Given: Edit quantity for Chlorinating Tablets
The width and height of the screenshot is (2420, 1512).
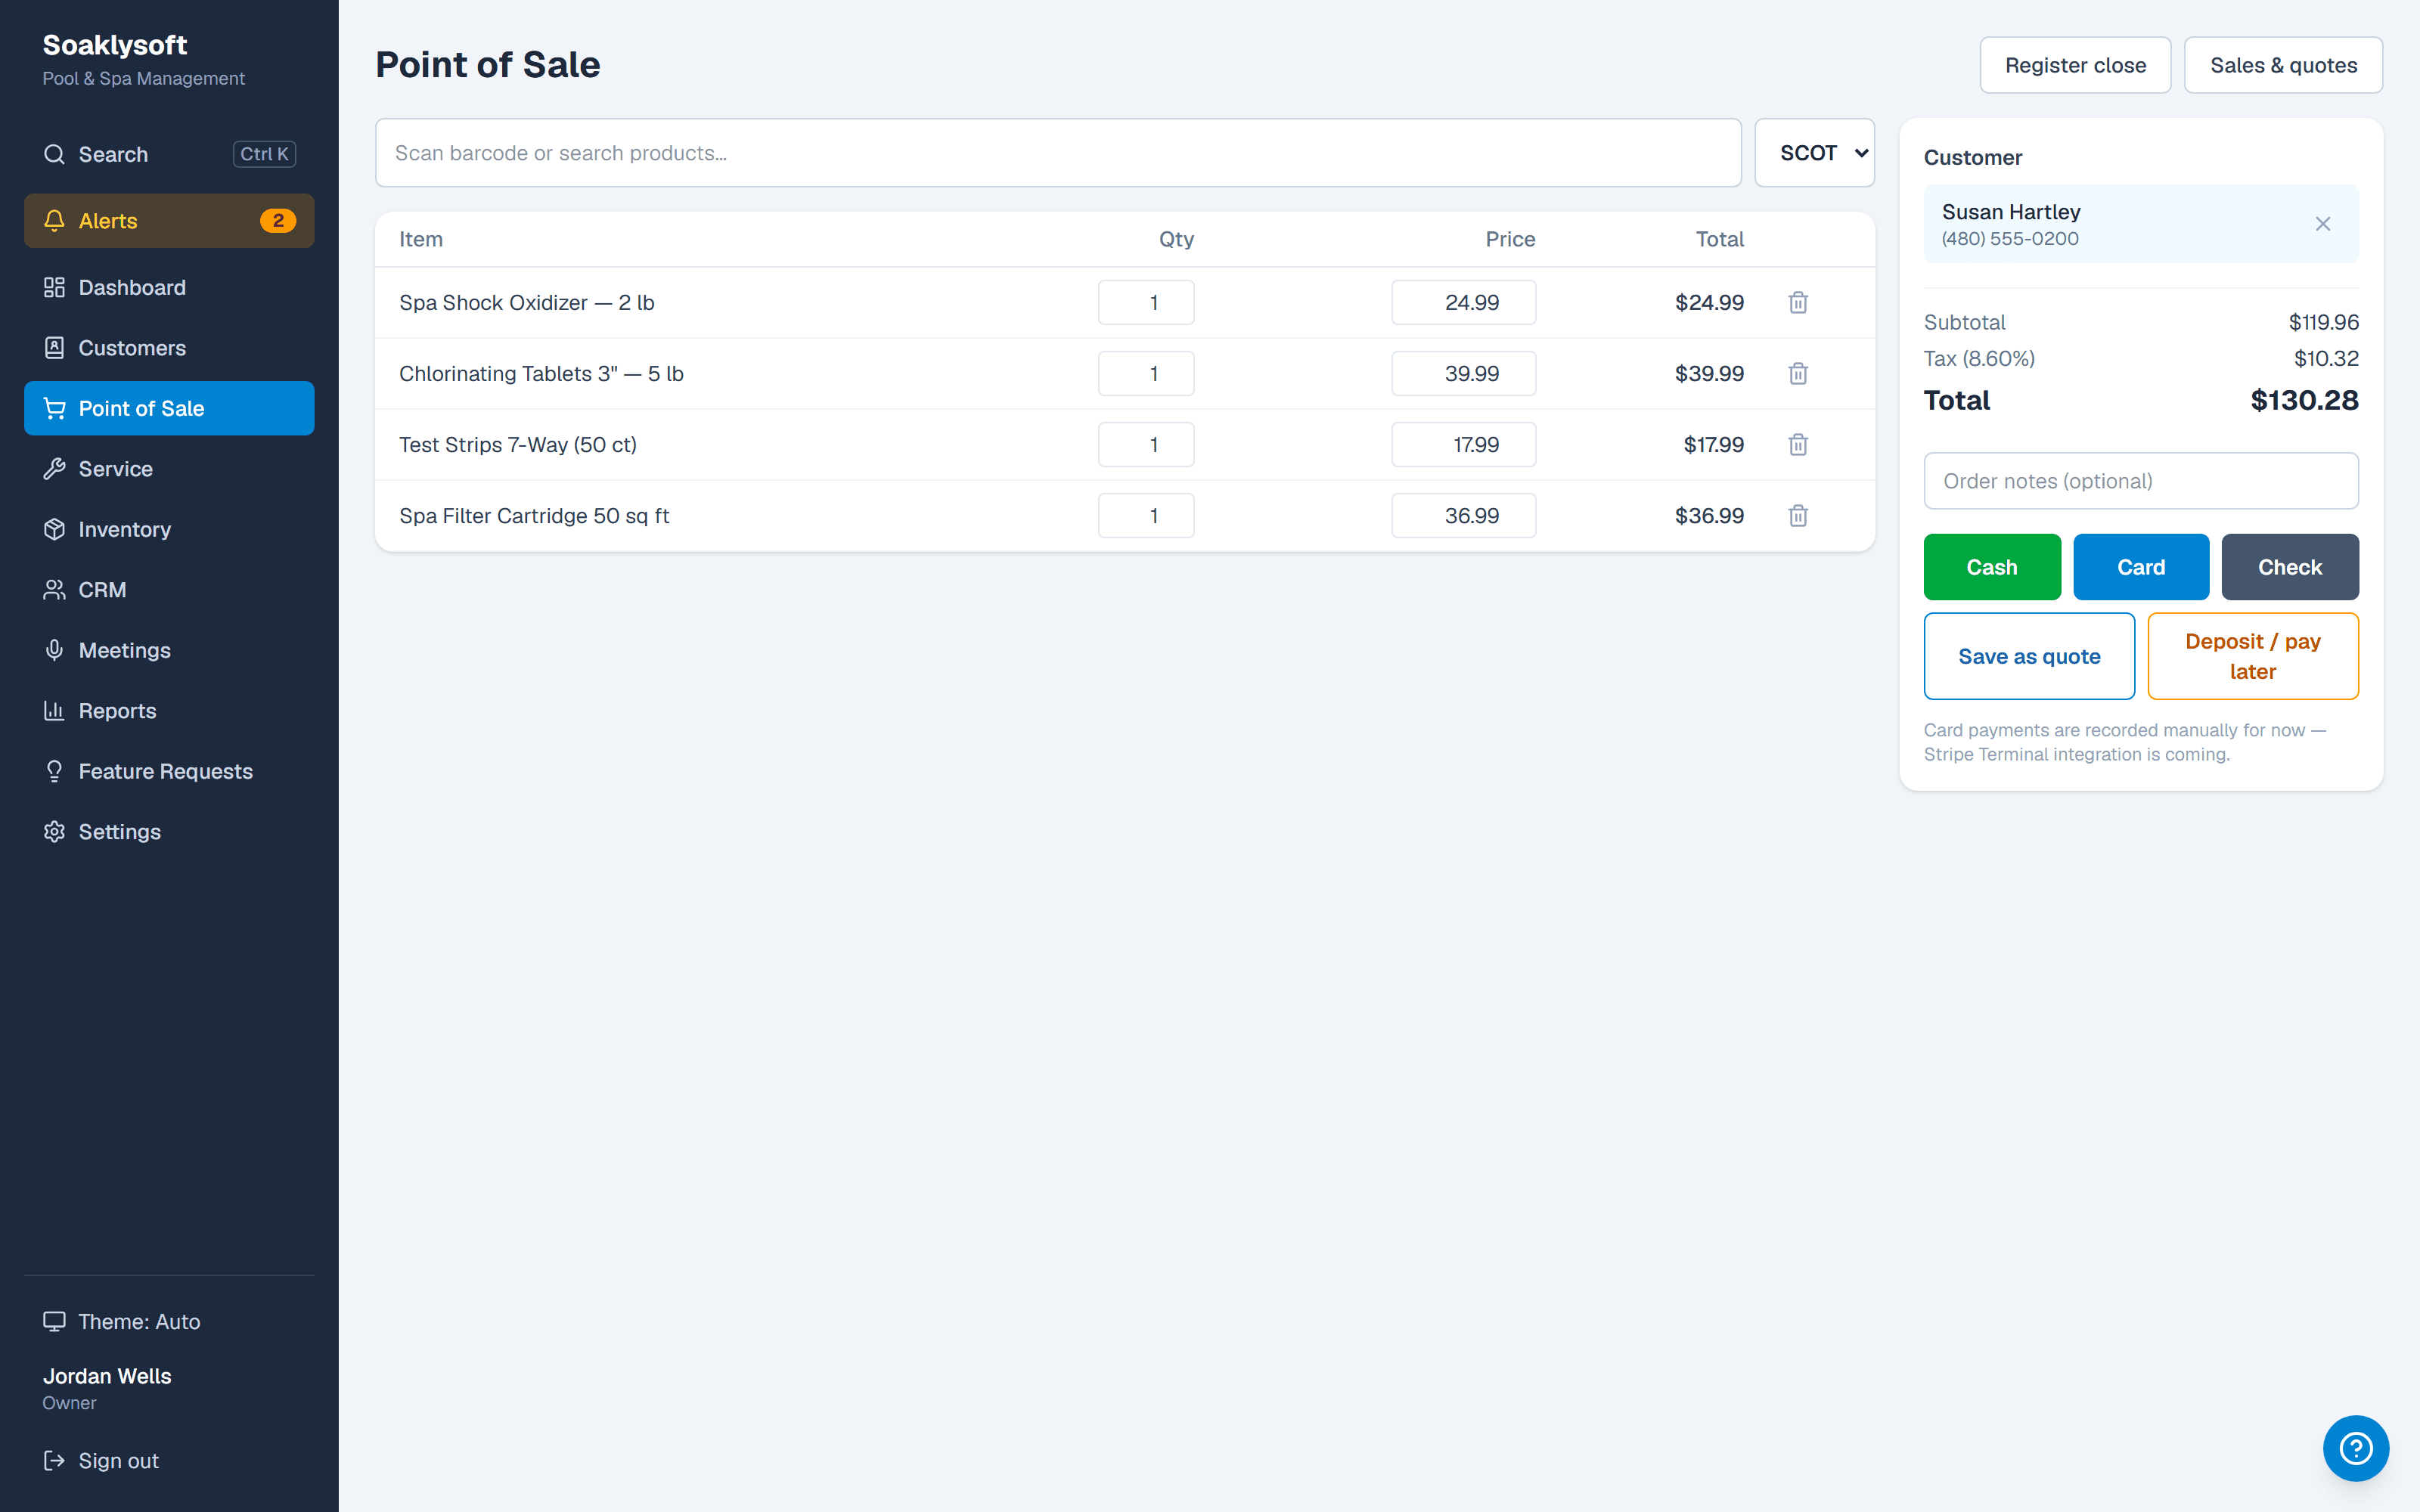Looking at the screenshot, I should (1146, 373).
